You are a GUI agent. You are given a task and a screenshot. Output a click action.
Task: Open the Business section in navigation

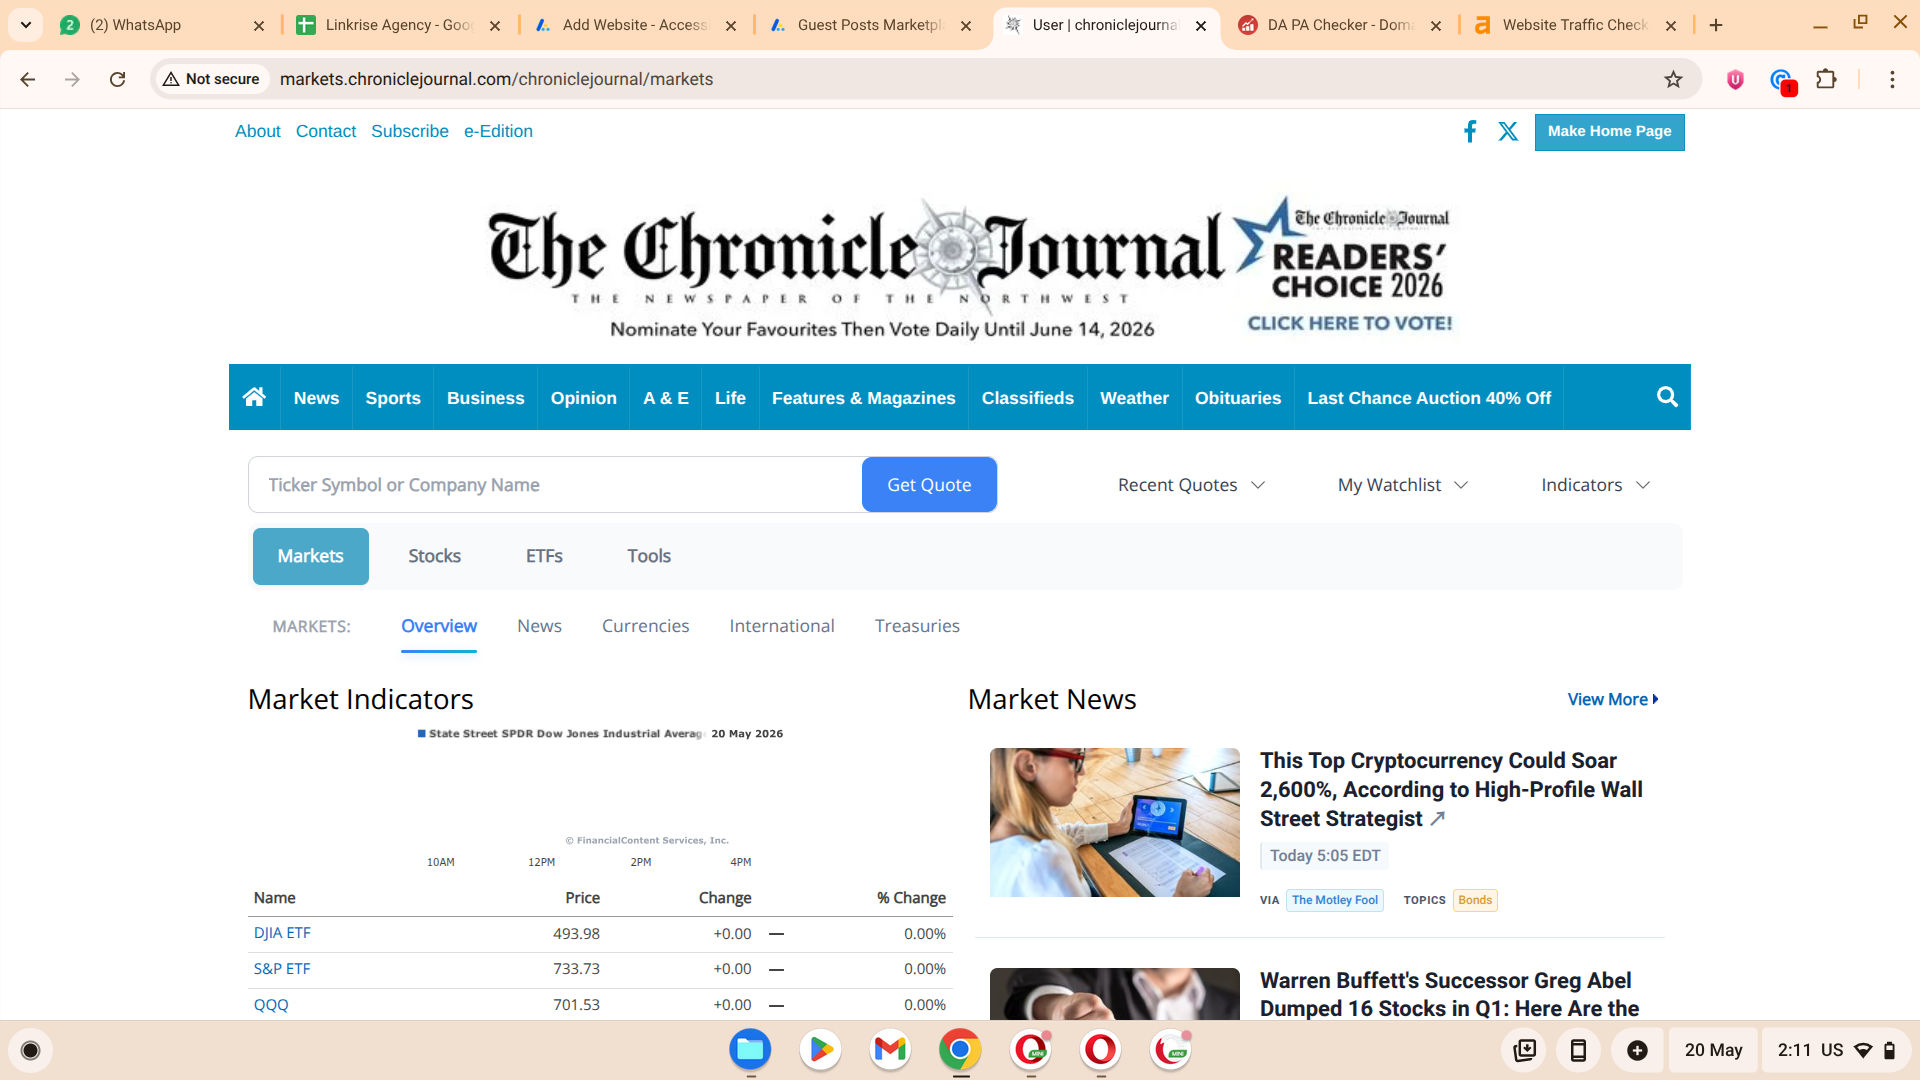point(485,398)
